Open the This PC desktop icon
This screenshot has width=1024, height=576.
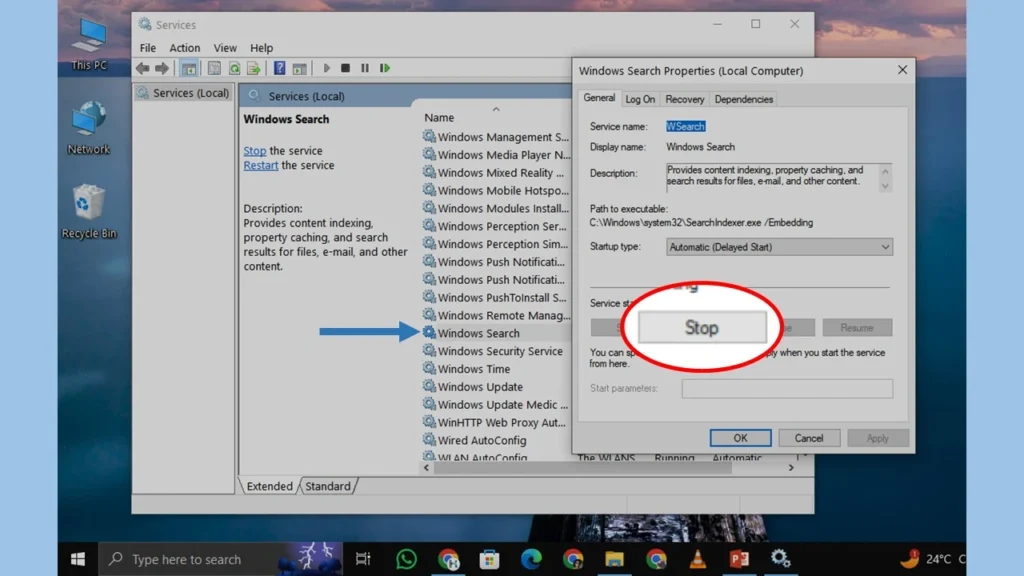pyautogui.click(x=89, y=44)
